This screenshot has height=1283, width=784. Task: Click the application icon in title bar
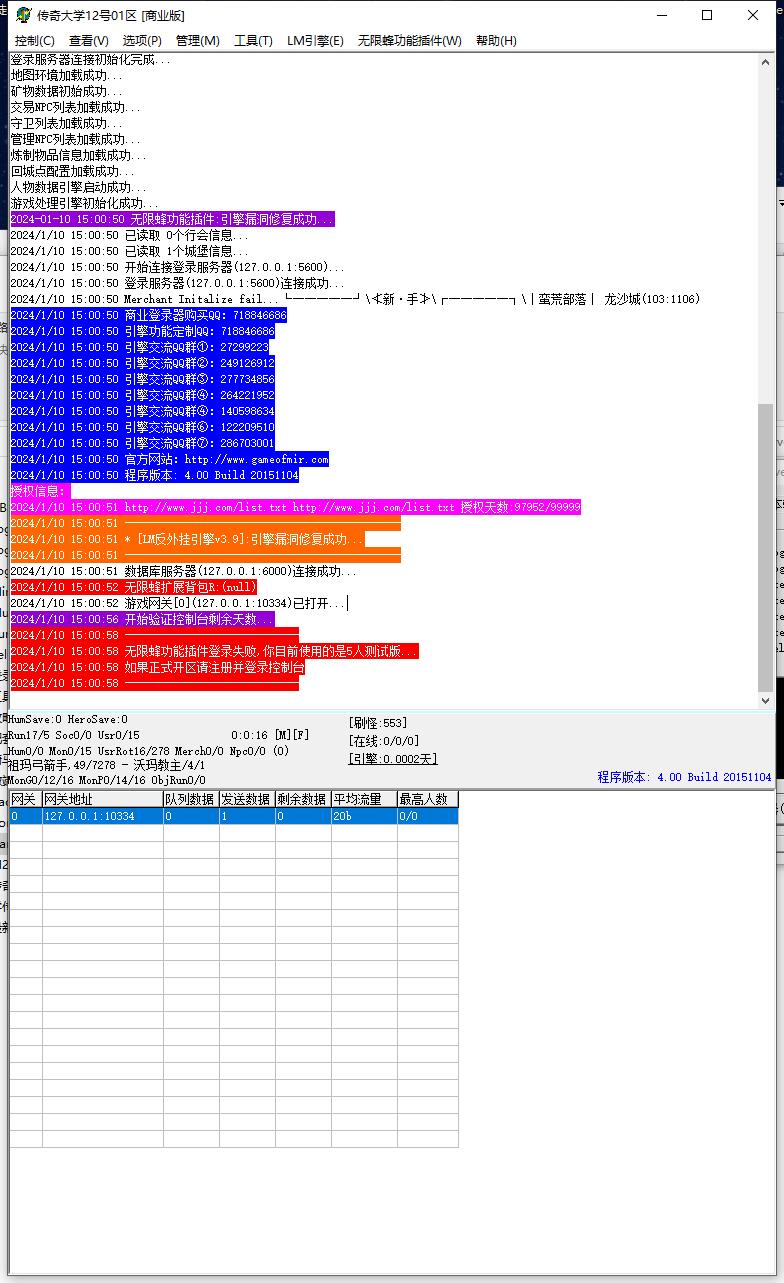tap(22, 15)
